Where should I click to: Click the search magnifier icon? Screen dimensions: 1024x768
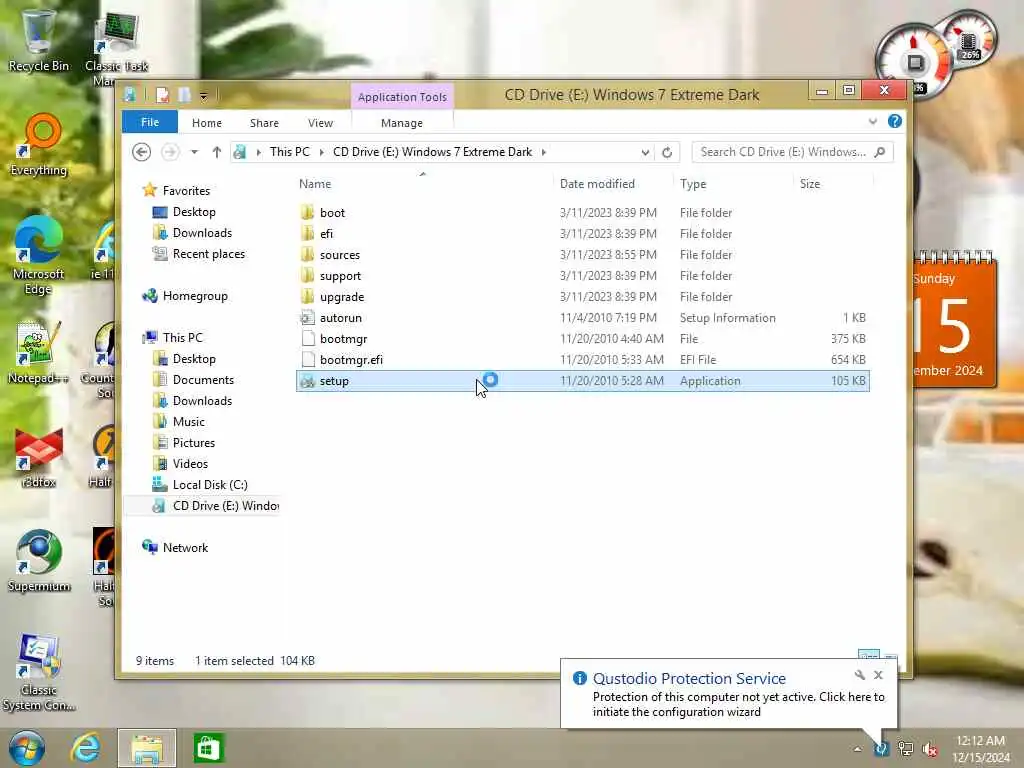[x=880, y=152]
